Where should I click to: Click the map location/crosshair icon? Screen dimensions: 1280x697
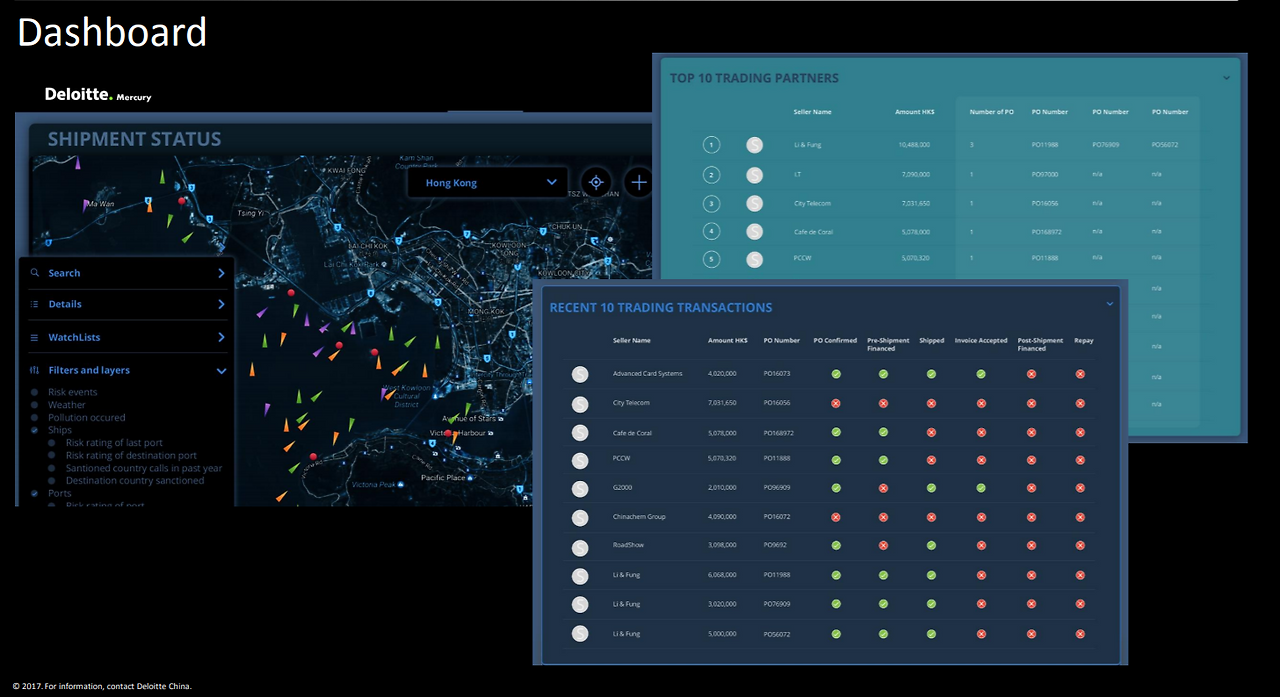596,182
